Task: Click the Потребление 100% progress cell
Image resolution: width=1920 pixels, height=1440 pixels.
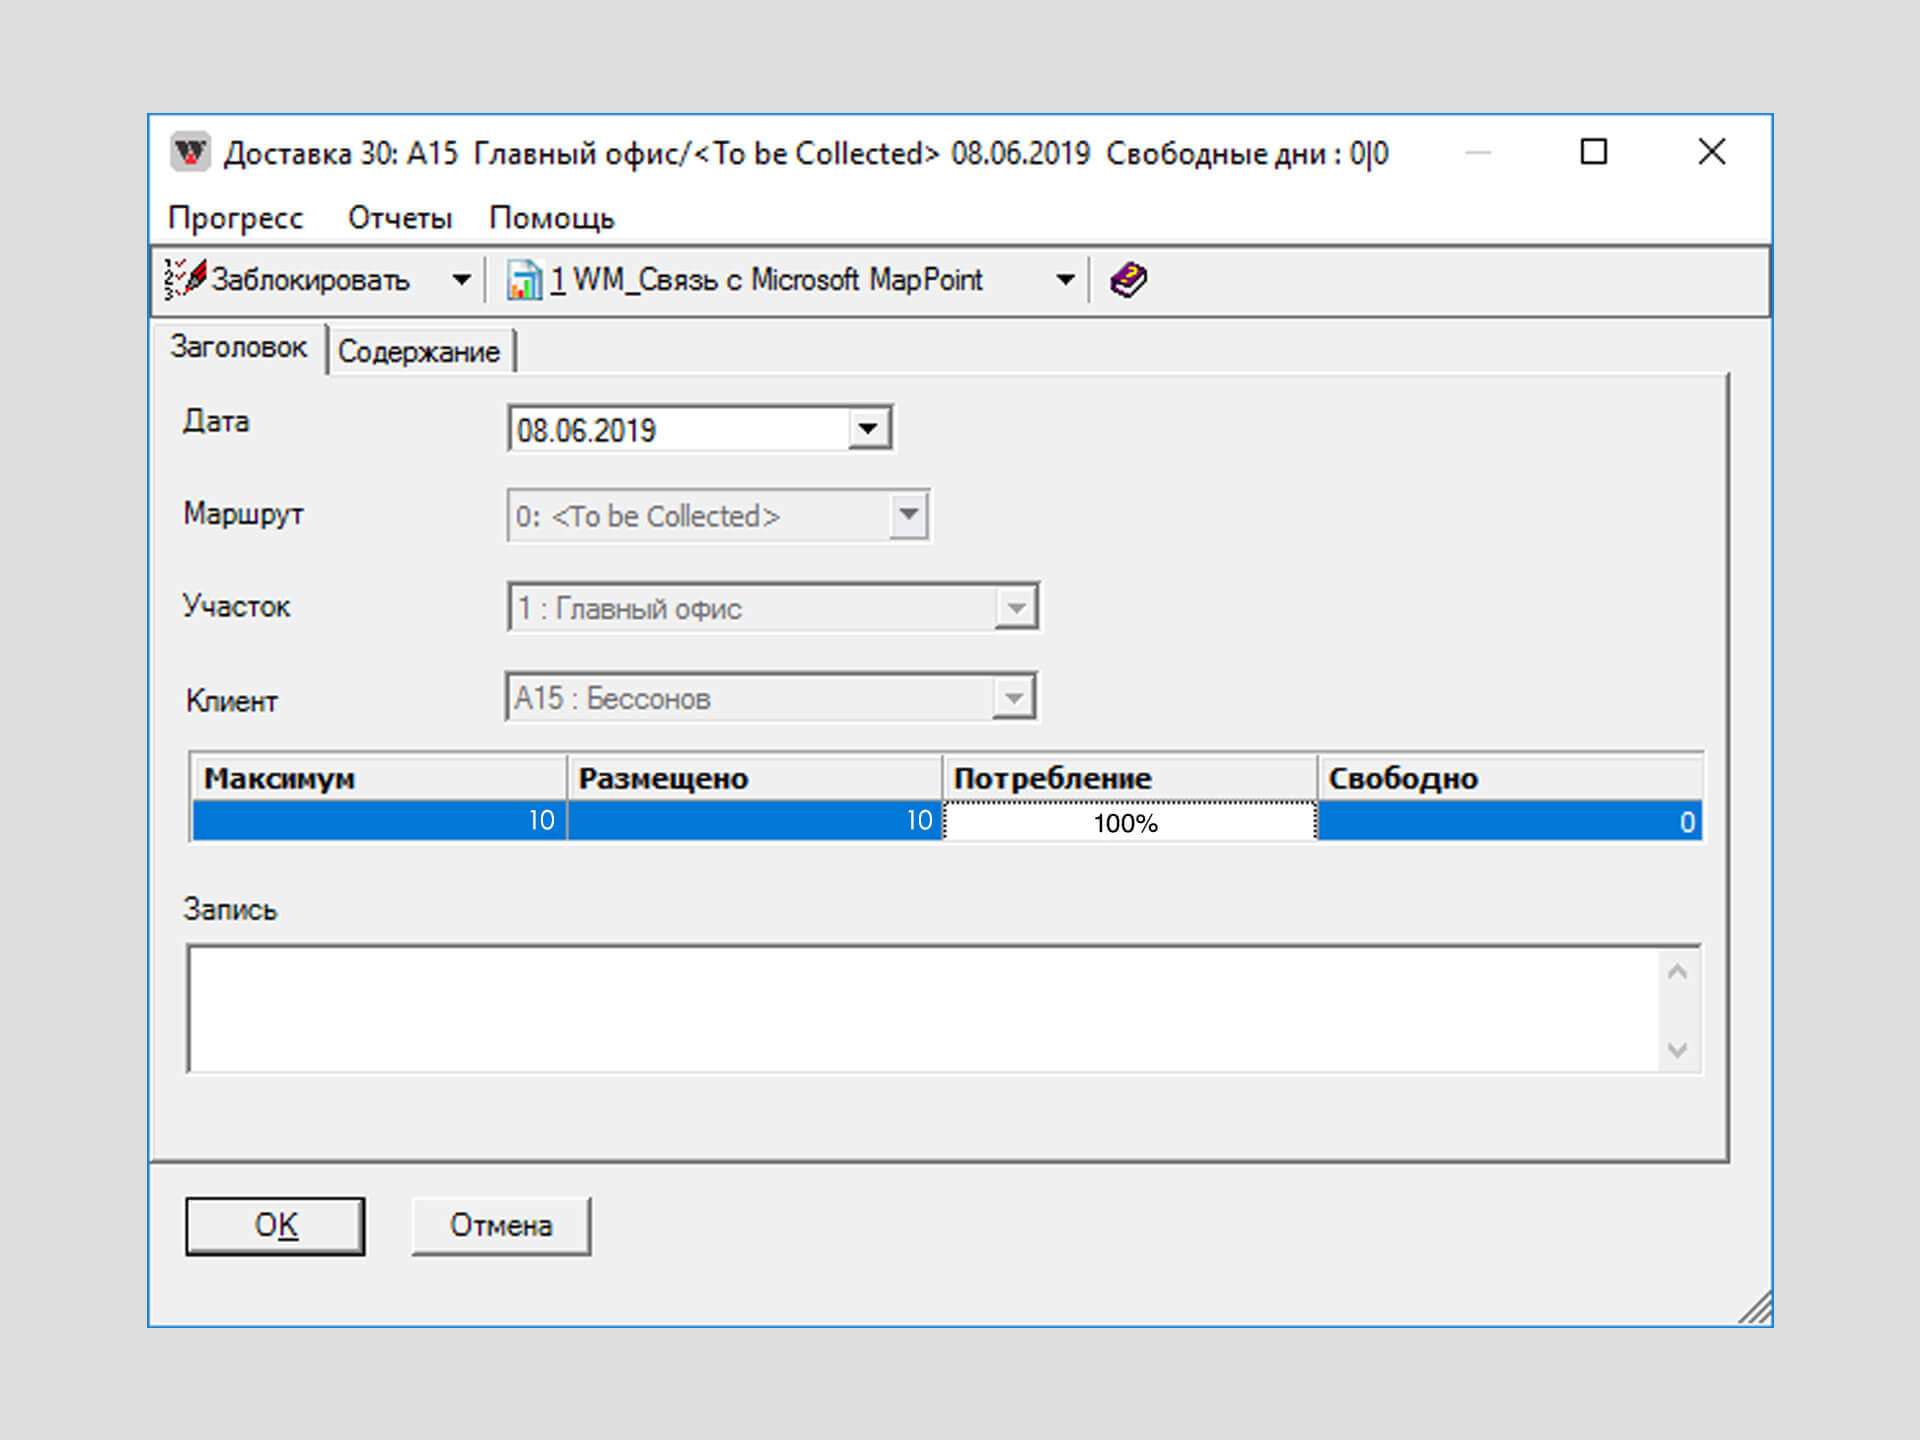Action: click(x=1128, y=822)
